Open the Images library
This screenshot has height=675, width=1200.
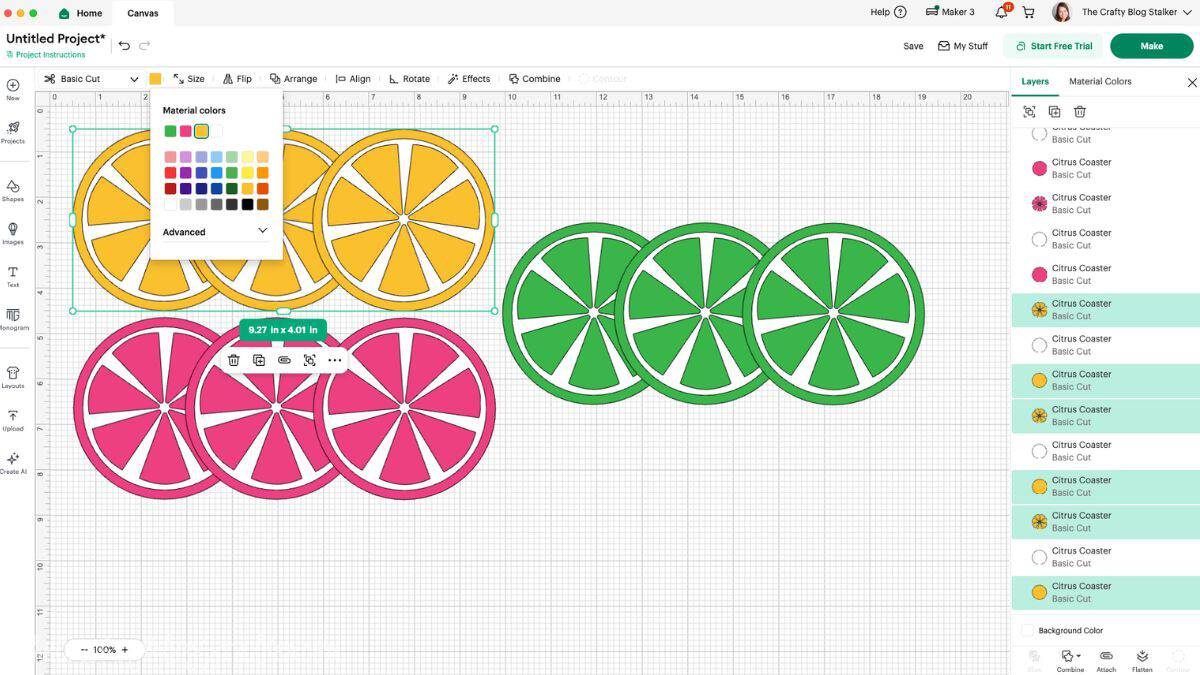point(13,233)
